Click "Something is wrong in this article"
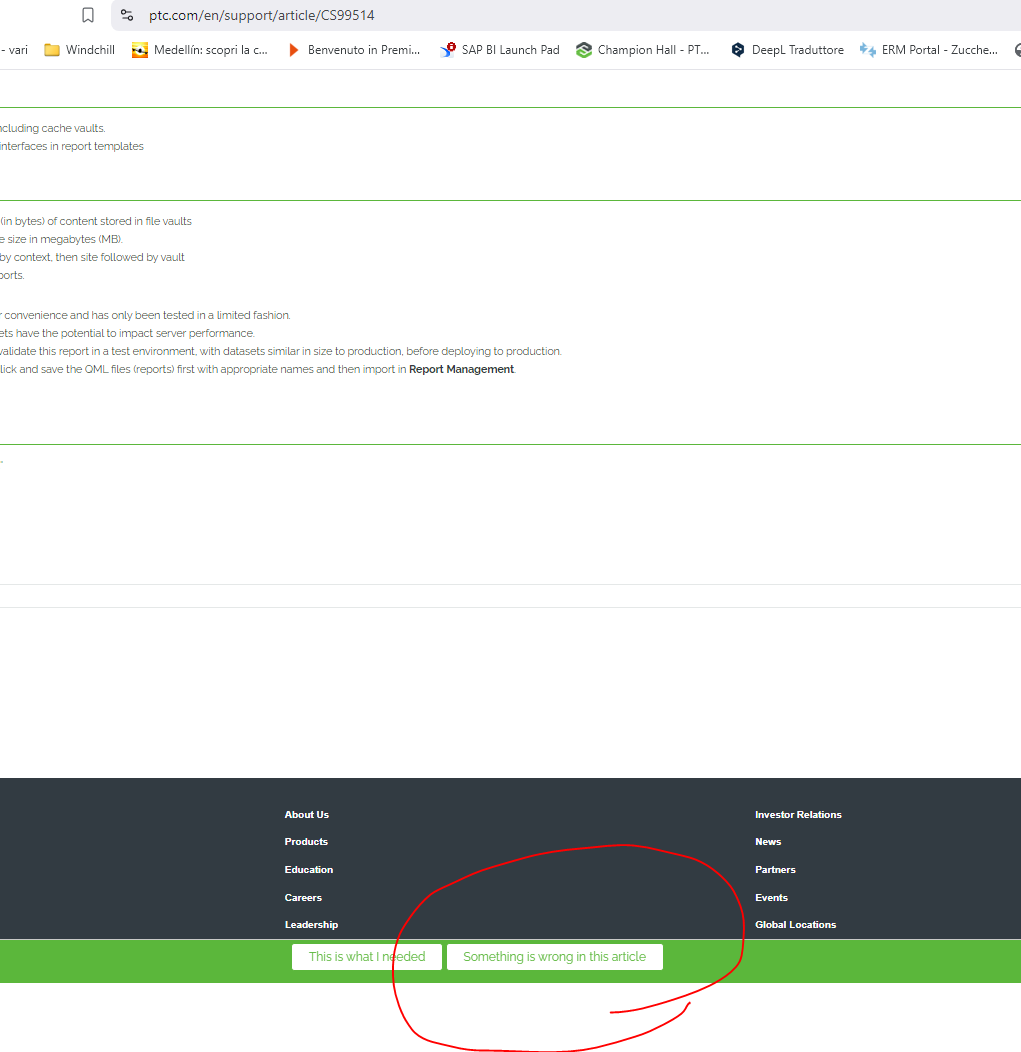 (554, 956)
